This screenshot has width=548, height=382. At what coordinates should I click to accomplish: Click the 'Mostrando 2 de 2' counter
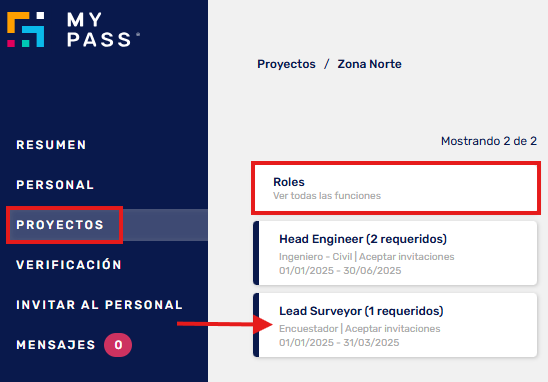[489, 141]
